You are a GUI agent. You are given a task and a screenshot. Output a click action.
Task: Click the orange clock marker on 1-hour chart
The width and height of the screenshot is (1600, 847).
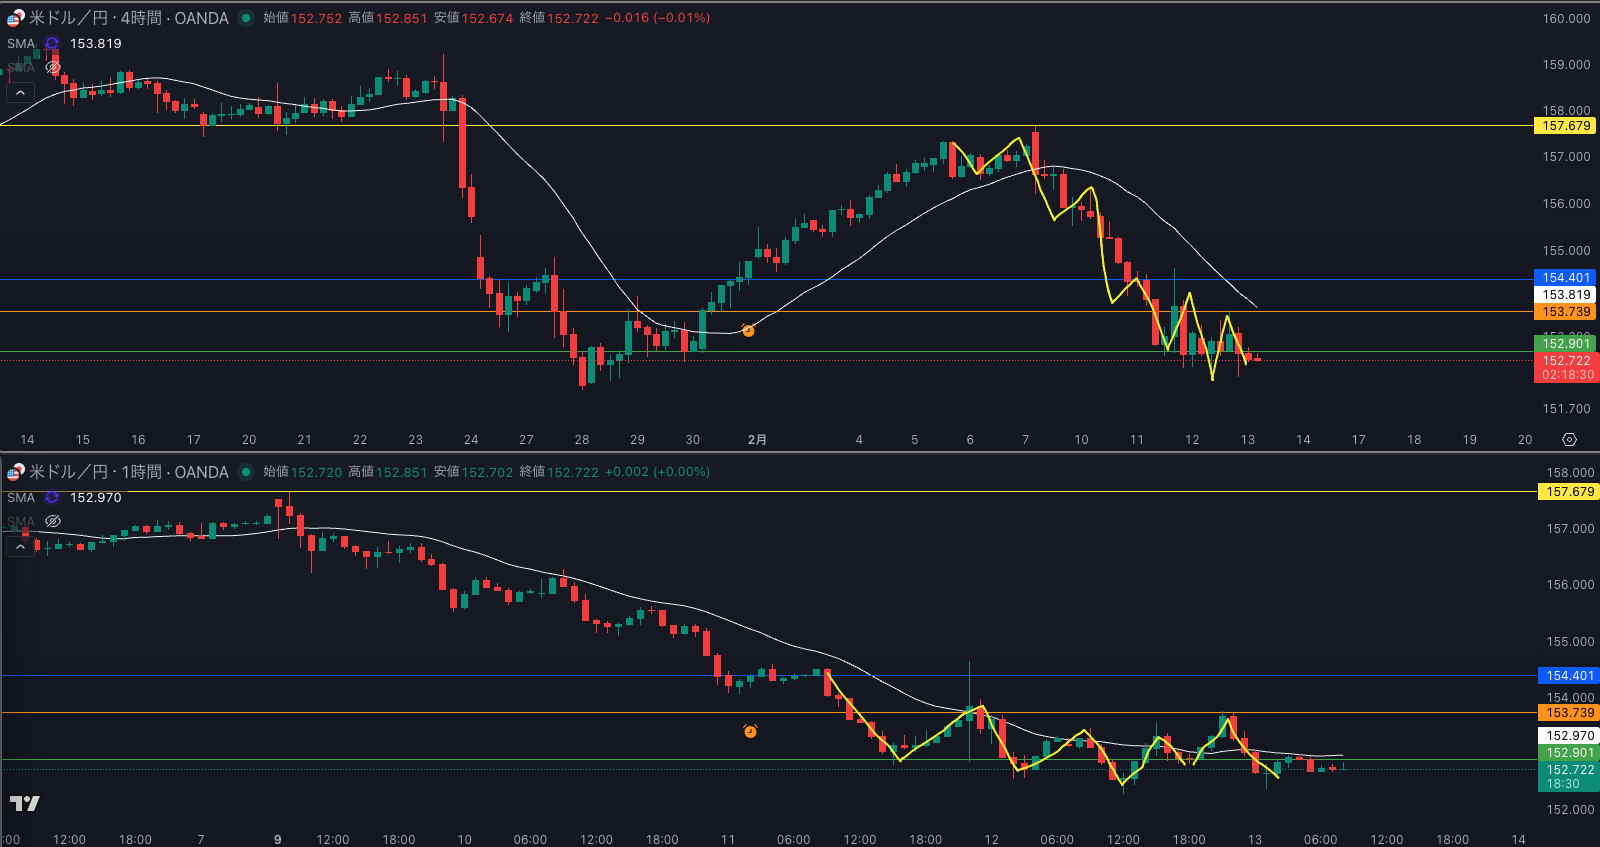click(x=750, y=732)
